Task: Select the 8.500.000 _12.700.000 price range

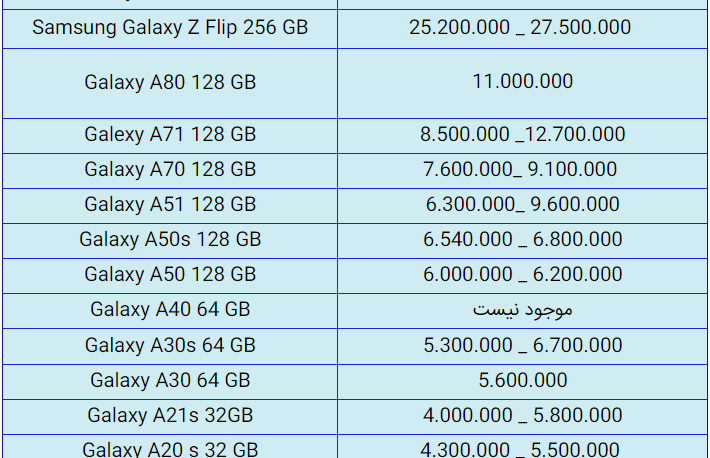Action: (523, 135)
